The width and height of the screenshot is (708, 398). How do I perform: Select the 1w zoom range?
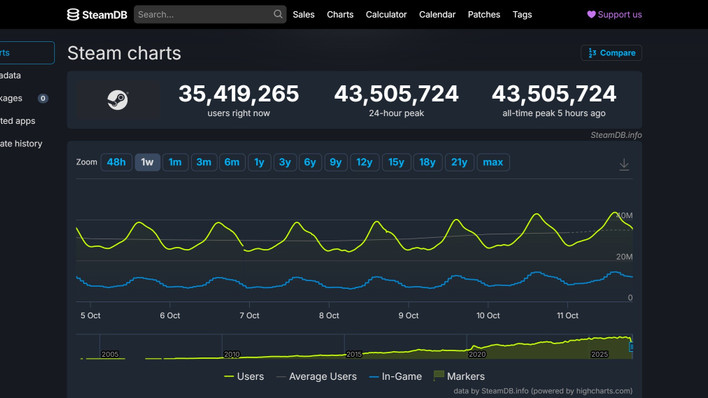(147, 162)
